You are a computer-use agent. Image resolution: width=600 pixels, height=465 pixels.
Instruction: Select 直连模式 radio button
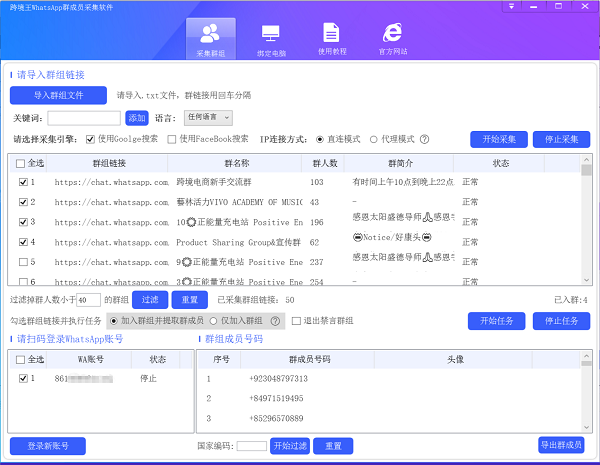[x=320, y=139]
